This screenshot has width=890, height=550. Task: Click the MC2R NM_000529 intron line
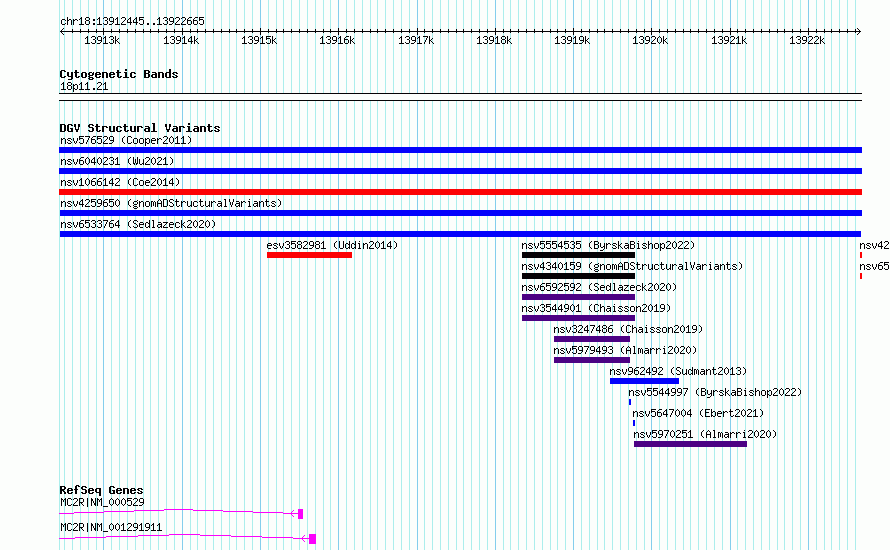(179, 511)
